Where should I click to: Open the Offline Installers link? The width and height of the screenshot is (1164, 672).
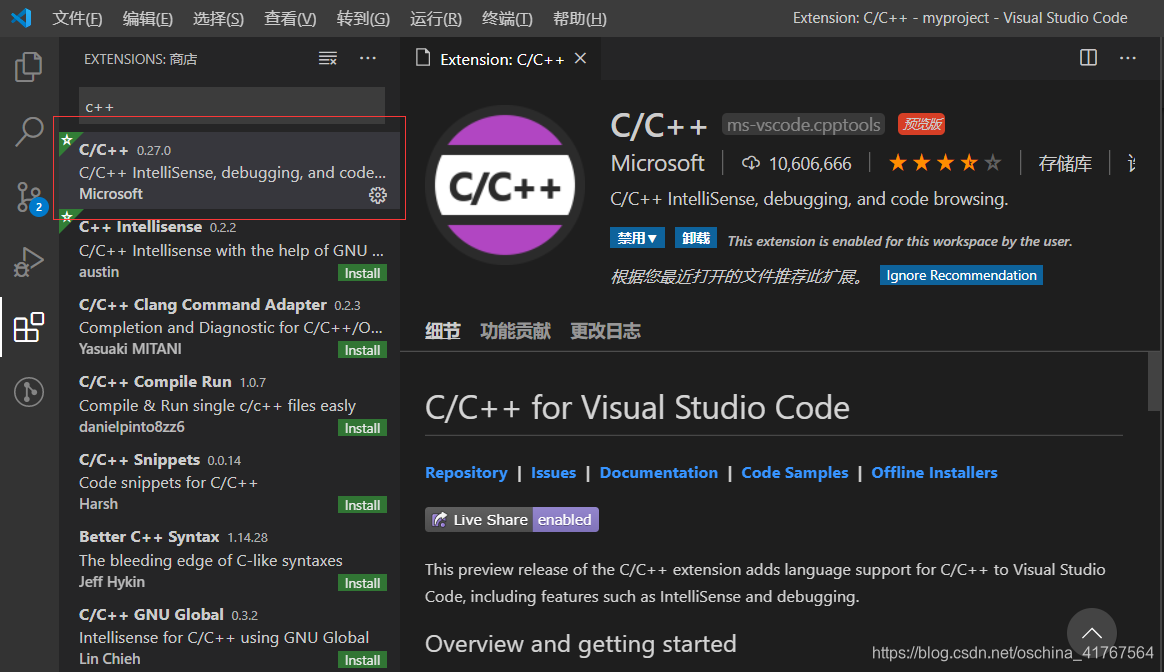(934, 473)
